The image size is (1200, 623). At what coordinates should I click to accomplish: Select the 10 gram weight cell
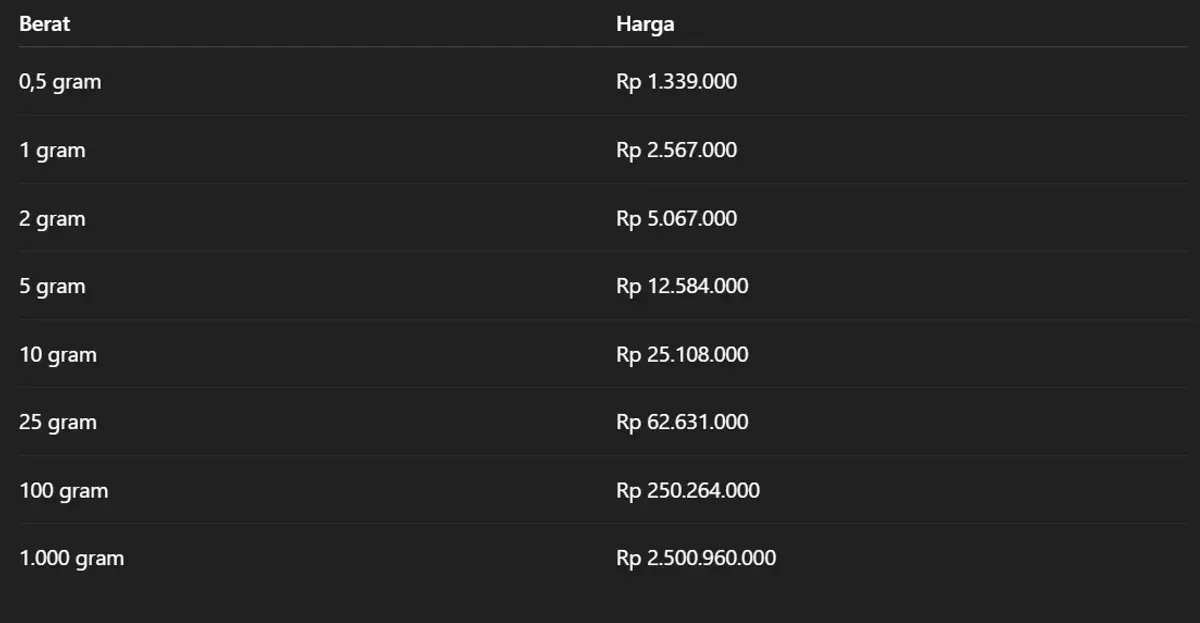(x=58, y=354)
